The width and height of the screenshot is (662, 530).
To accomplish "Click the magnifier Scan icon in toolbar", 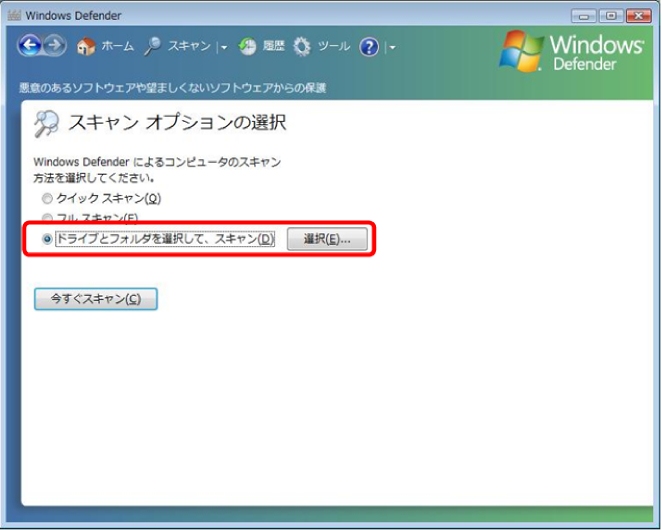I will pyautogui.click(x=153, y=46).
